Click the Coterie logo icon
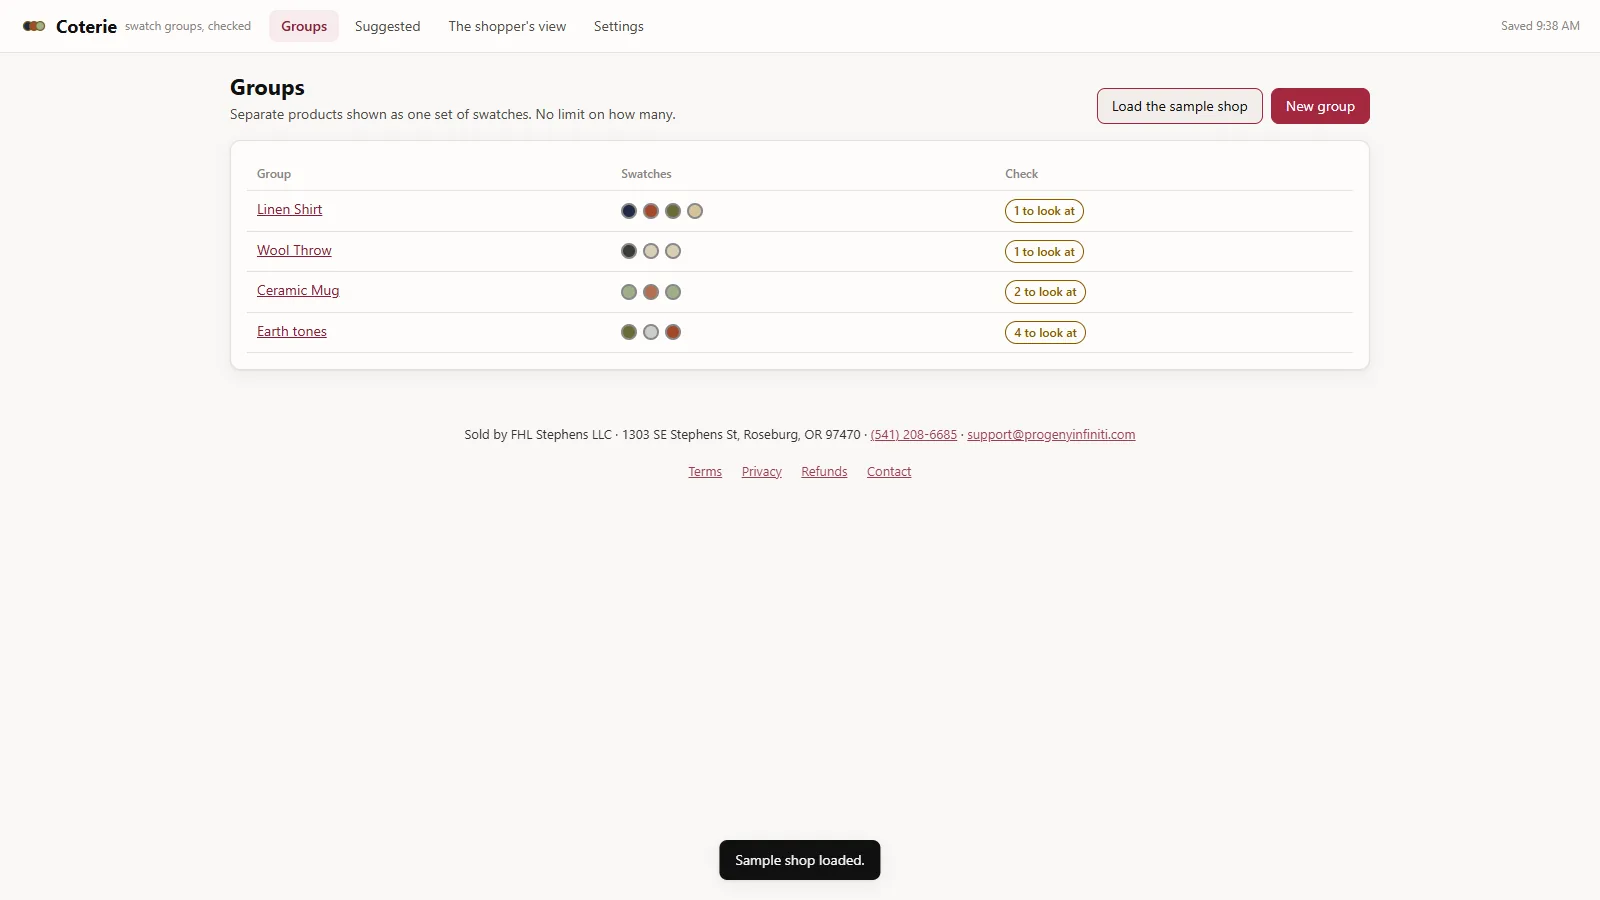This screenshot has width=1600, height=900. (x=34, y=26)
